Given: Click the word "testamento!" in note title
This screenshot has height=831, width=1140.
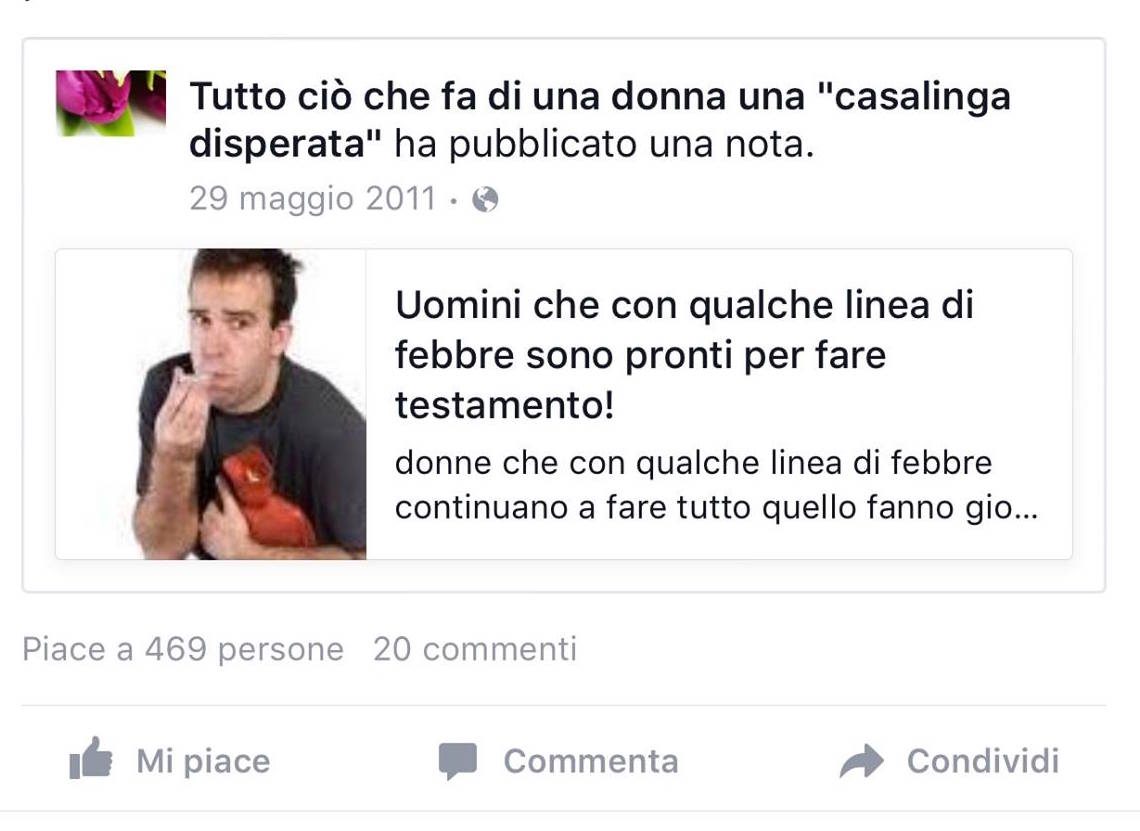Looking at the screenshot, I should tap(505, 405).
